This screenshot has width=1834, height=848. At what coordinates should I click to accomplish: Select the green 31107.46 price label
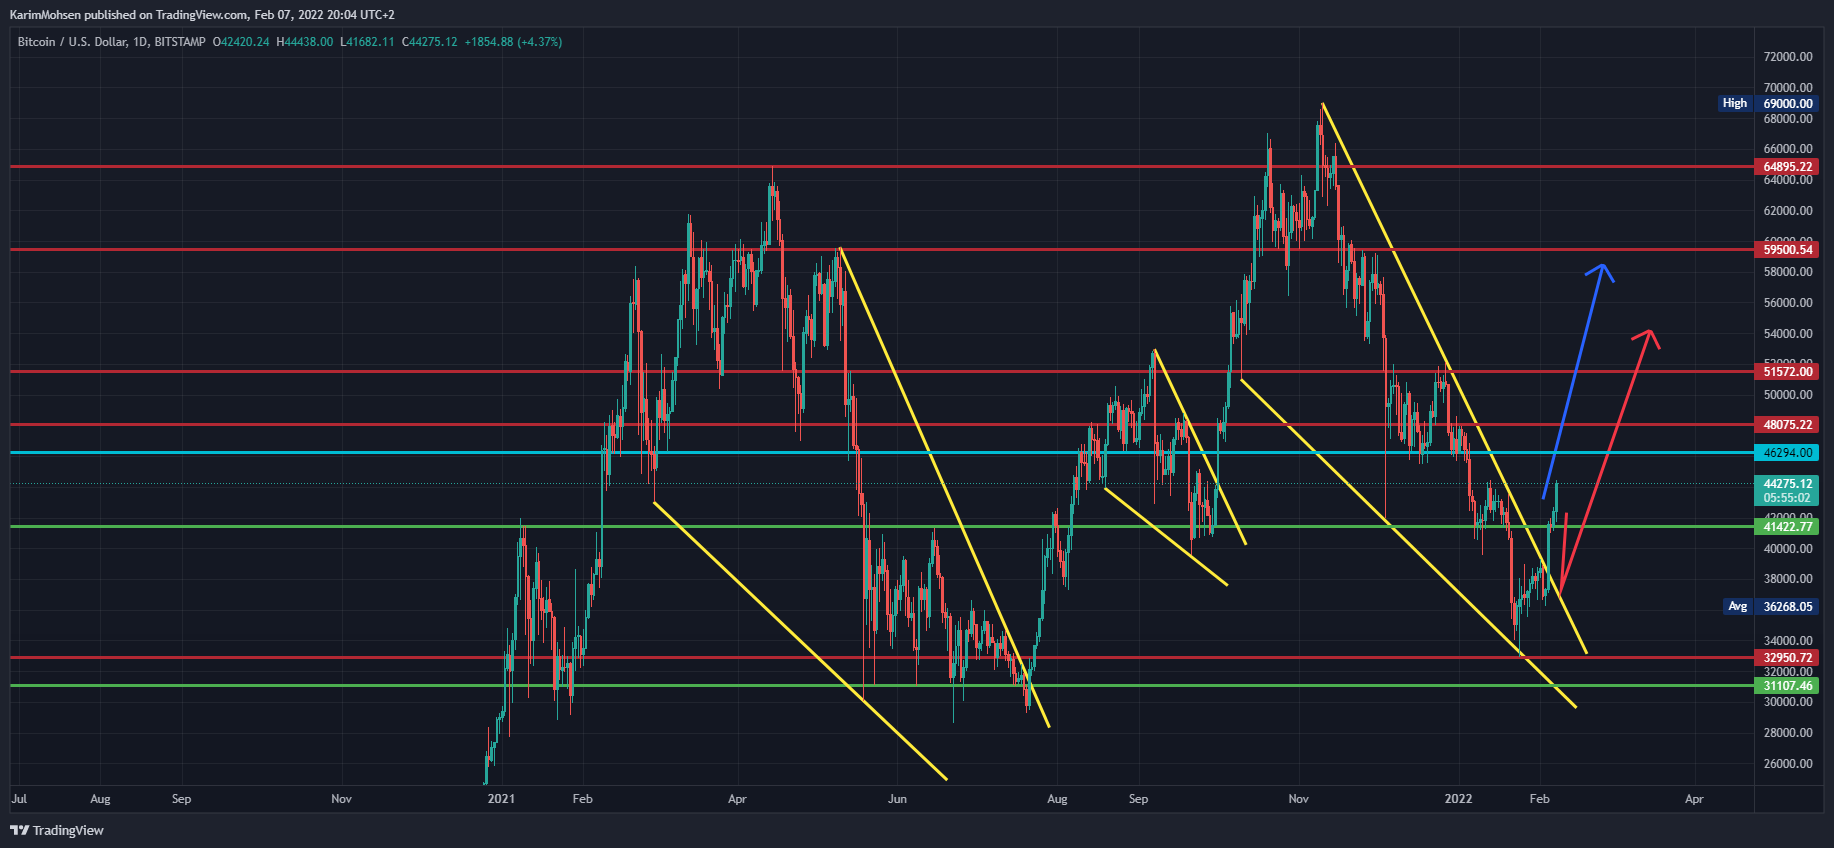click(x=1787, y=686)
